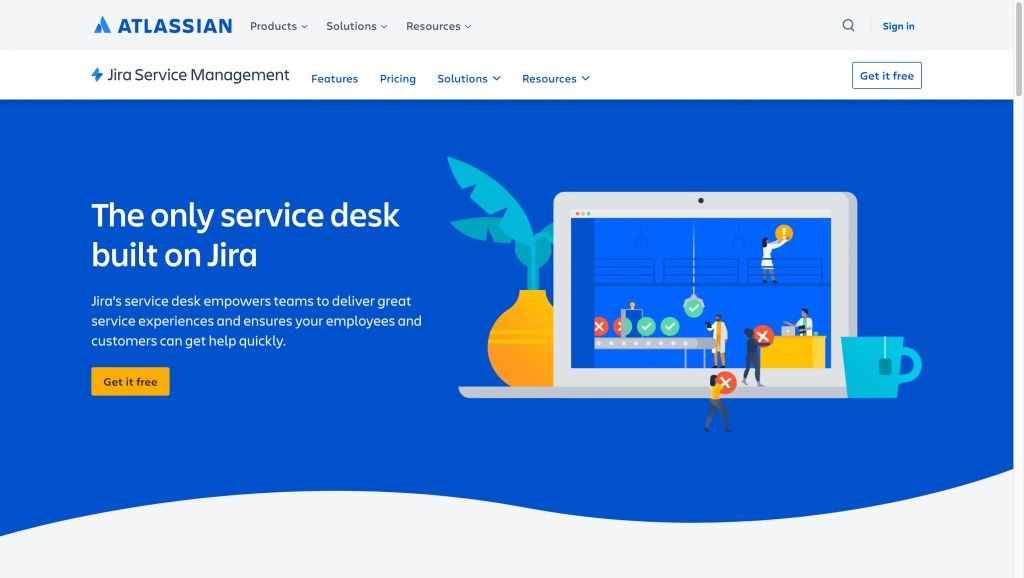Image resolution: width=1024 pixels, height=578 pixels.
Task: Click the Atlassian triangle logo
Action: click(x=104, y=25)
